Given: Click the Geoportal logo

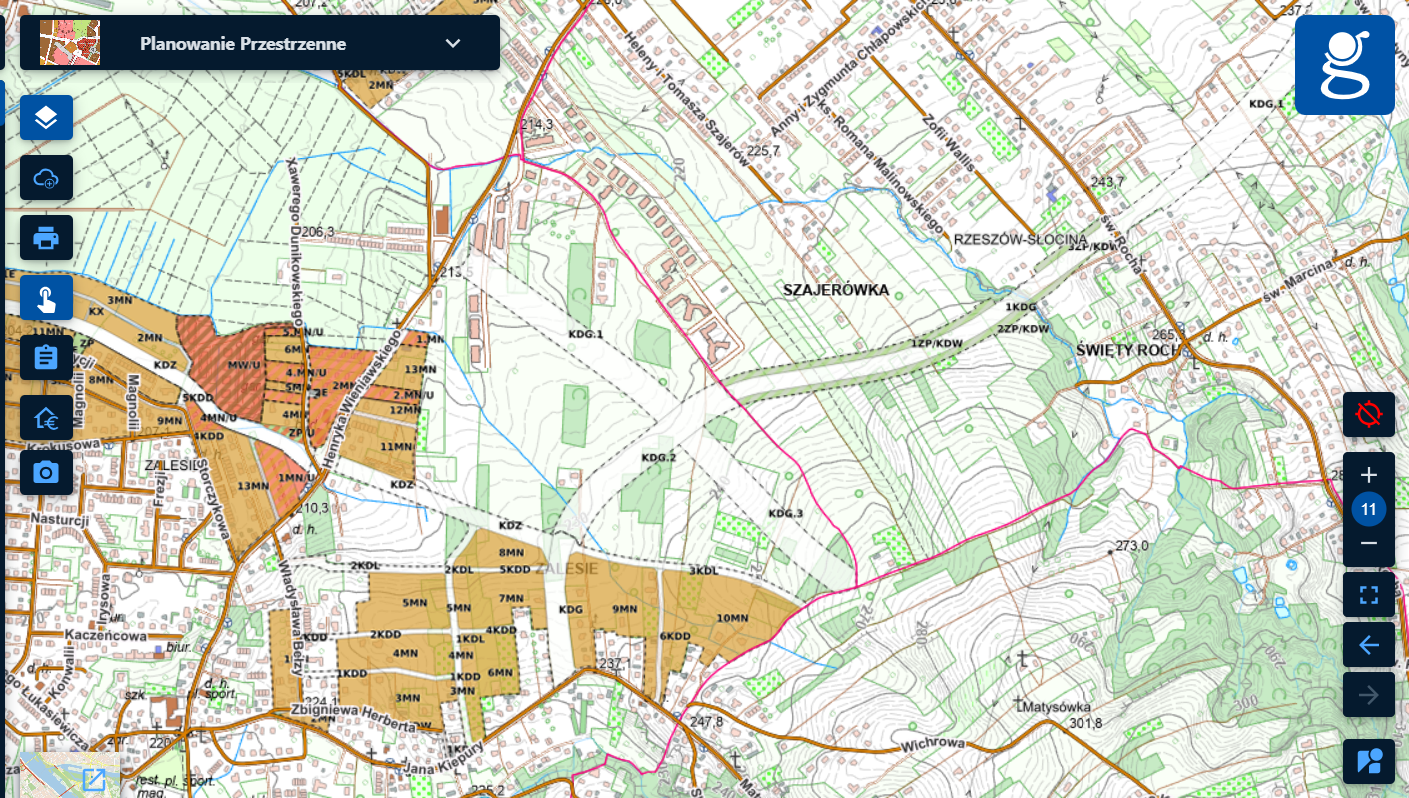Looking at the screenshot, I should click(x=1345, y=65).
